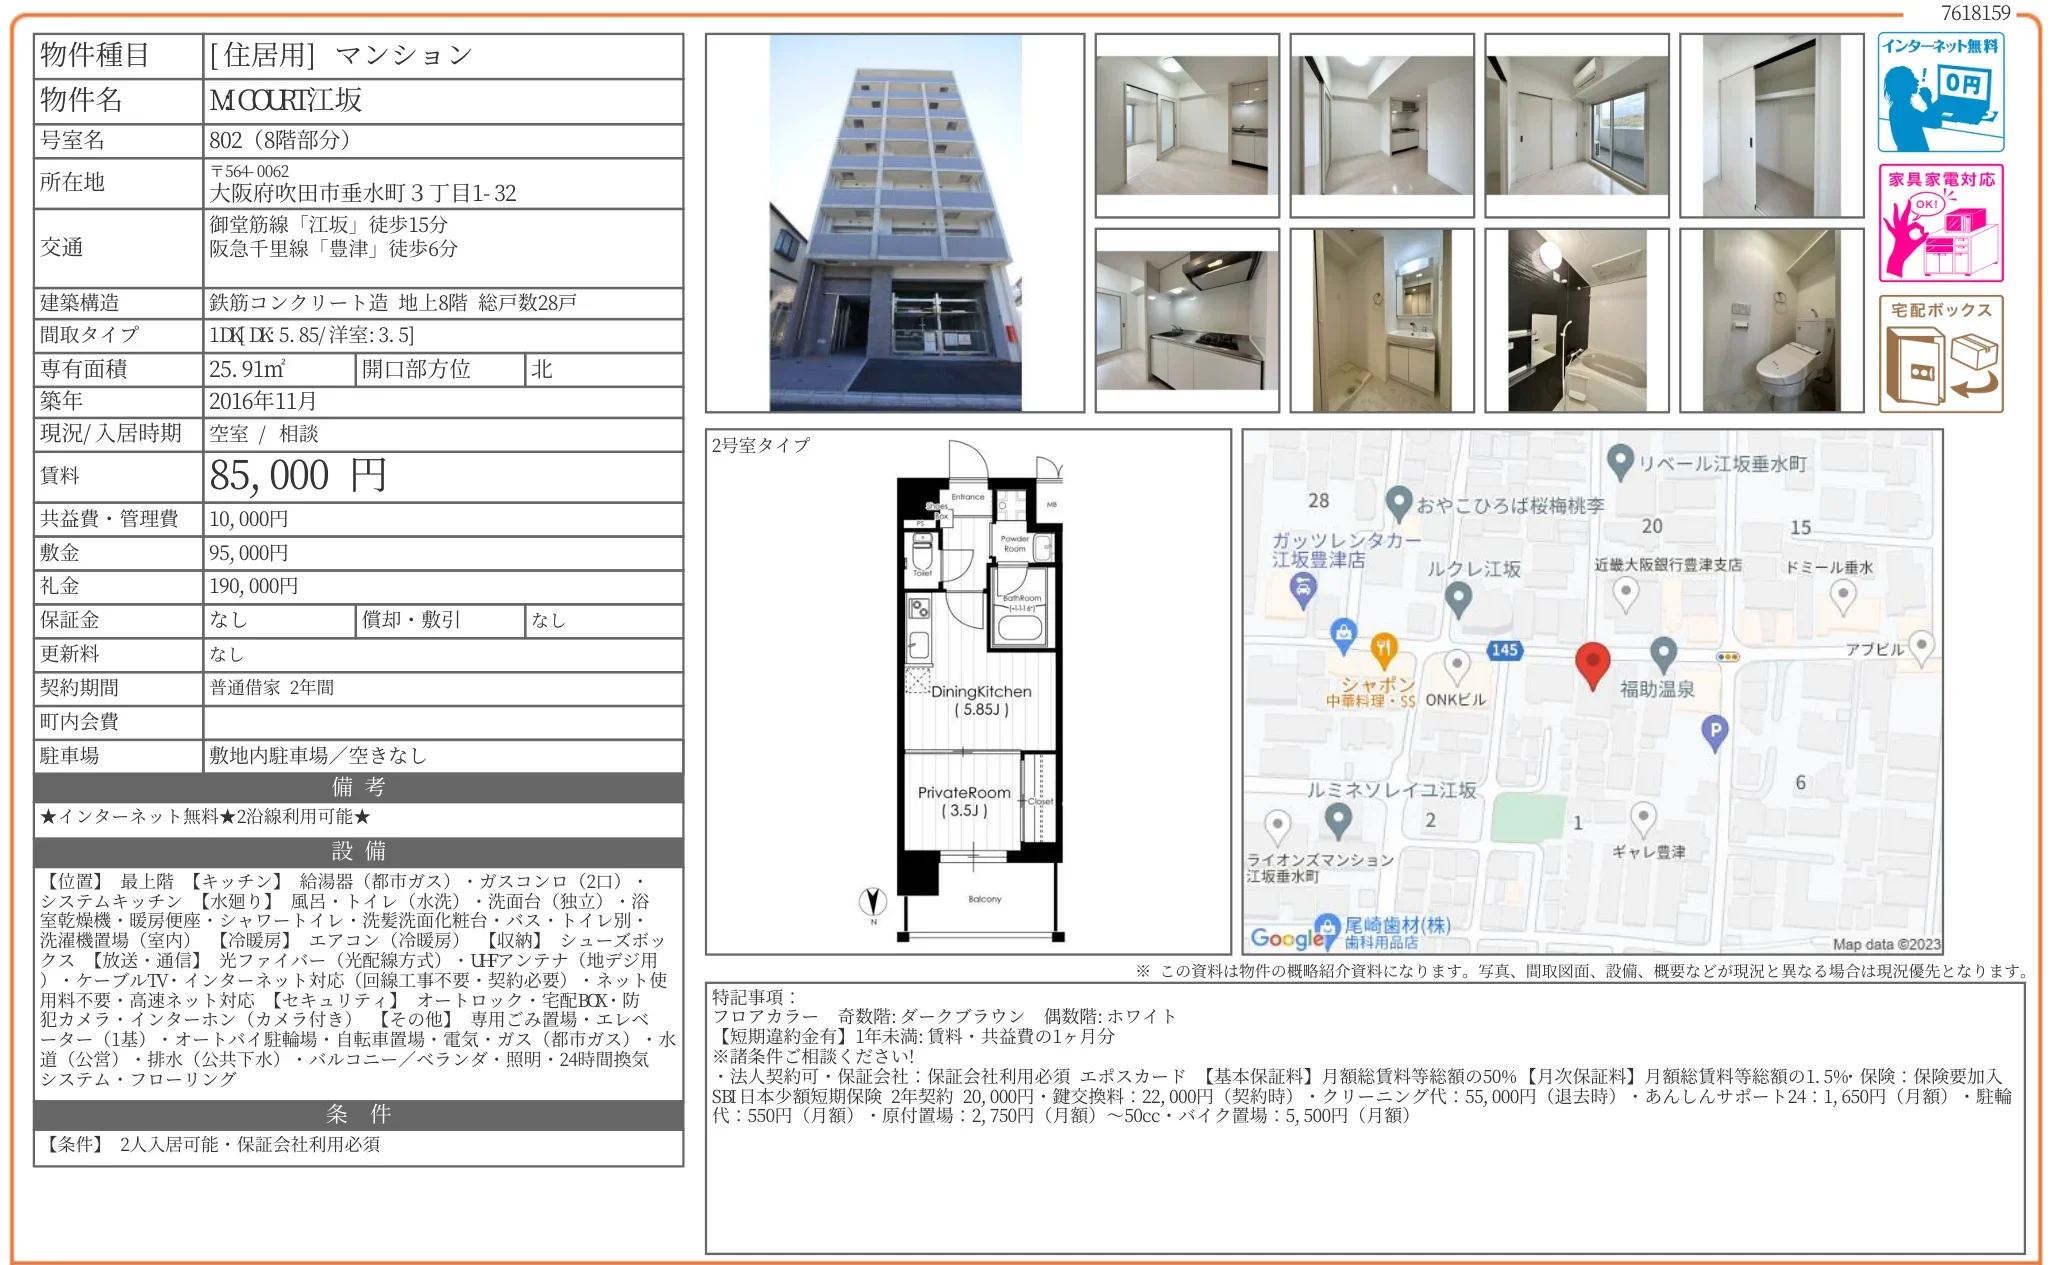2056x1265 pixels.
Task: Open the kitchen stove photo thumbnail
Action: 1187,320
